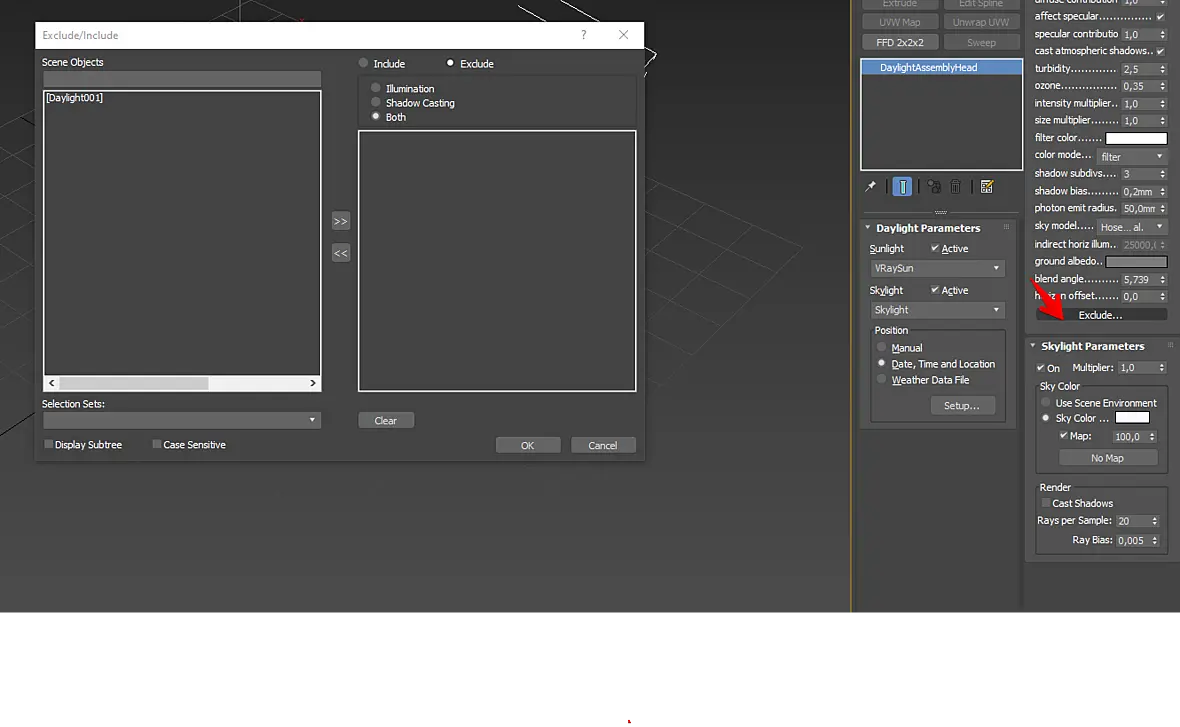
Task: Open Skylight type dropdown
Action: (937, 309)
